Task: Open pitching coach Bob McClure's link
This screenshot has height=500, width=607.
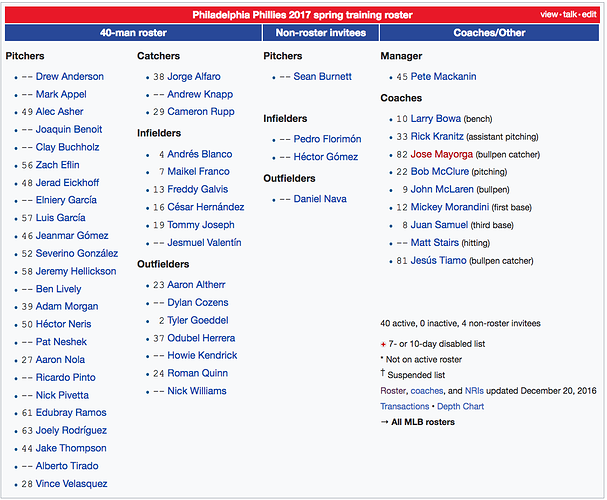Action: tap(440, 172)
